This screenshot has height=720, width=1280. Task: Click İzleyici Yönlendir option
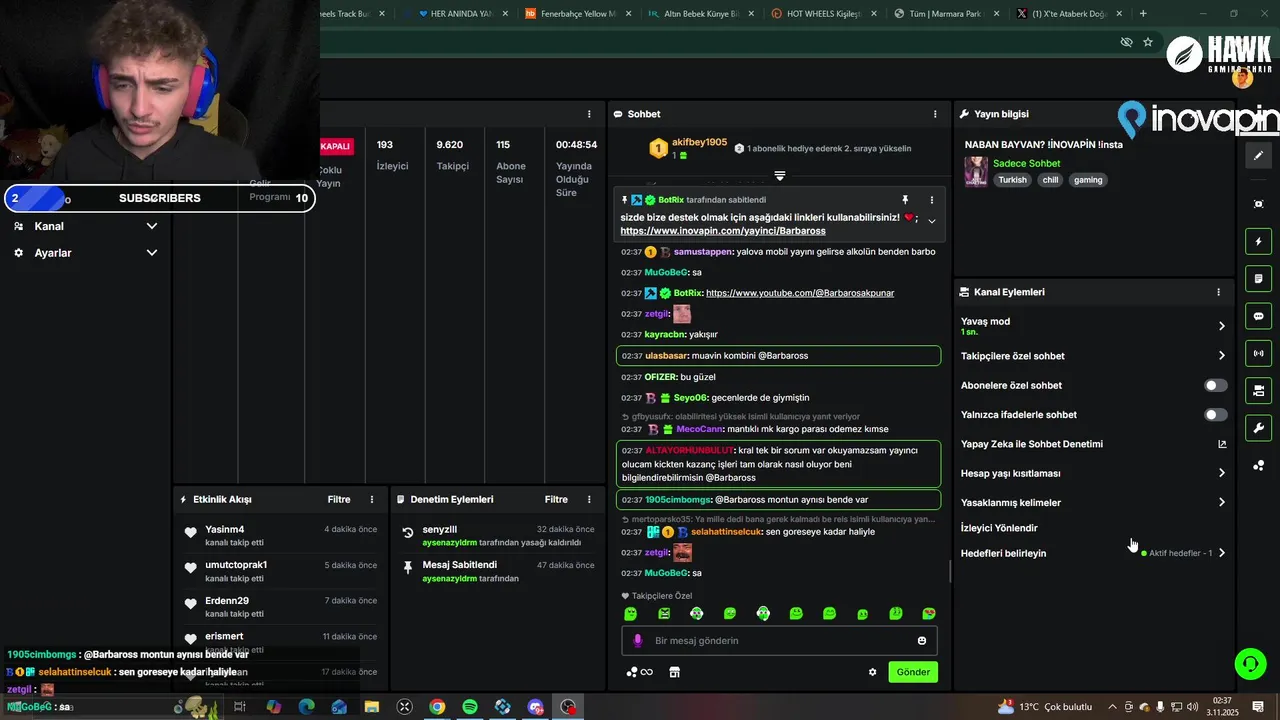[x=999, y=528]
